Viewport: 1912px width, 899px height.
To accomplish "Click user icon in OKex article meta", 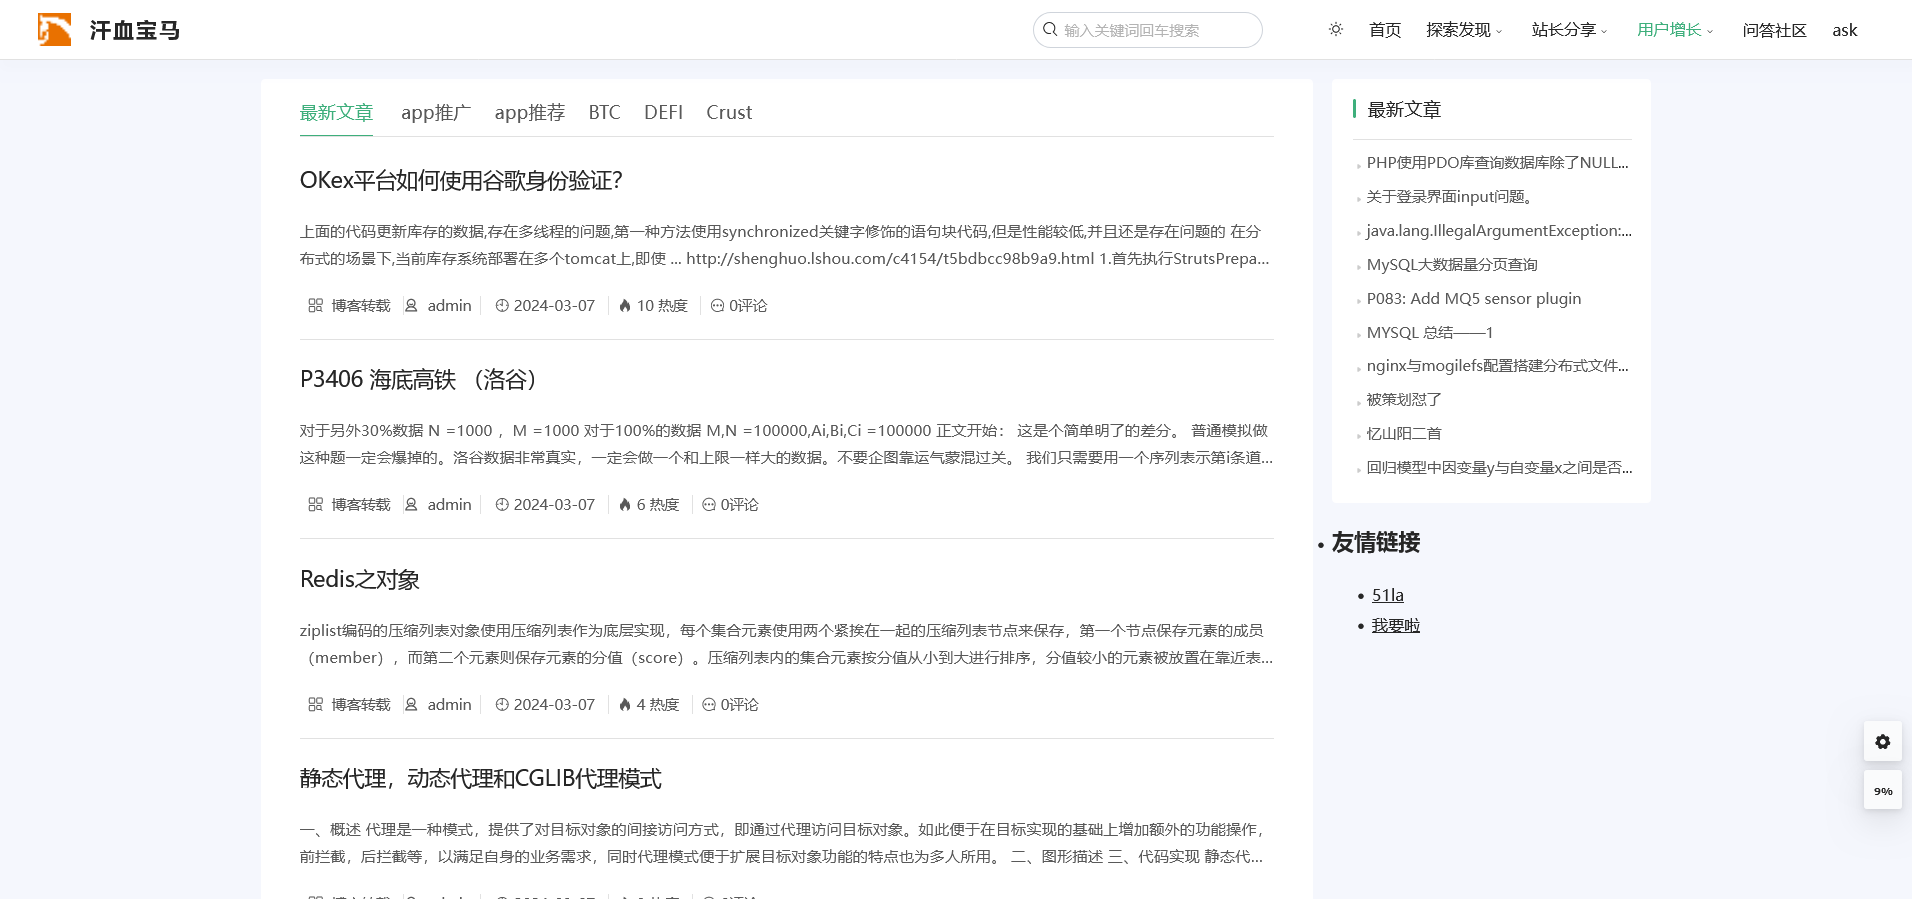I will (411, 306).
